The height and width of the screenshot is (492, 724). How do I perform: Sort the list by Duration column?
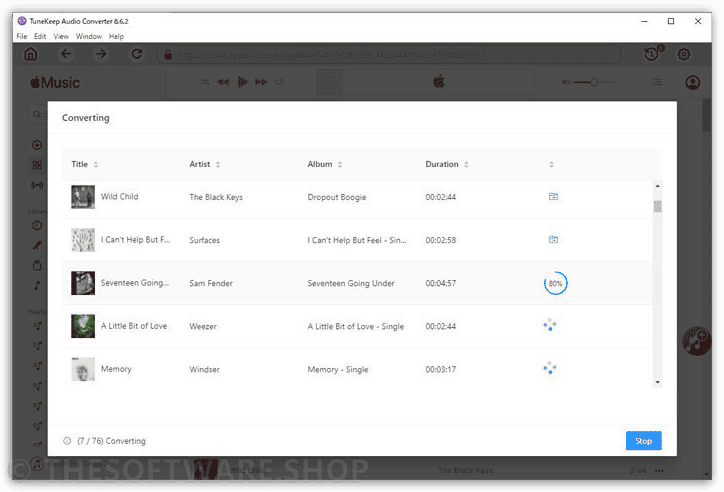[x=466, y=164]
